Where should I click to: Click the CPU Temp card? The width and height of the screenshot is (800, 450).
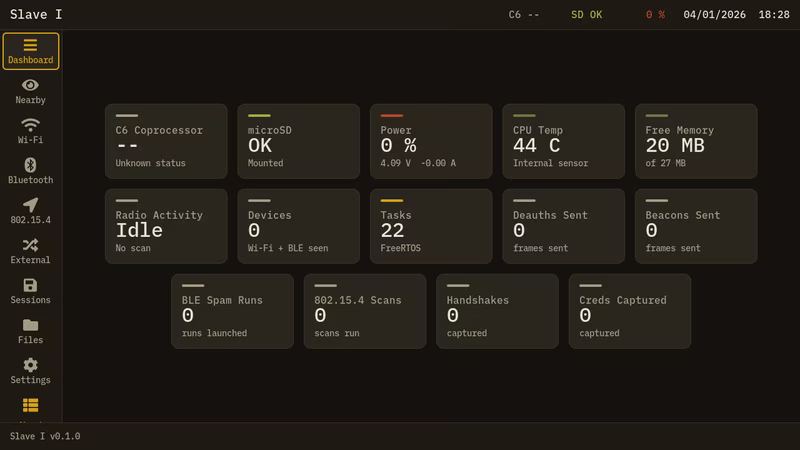(x=564, y=141)
